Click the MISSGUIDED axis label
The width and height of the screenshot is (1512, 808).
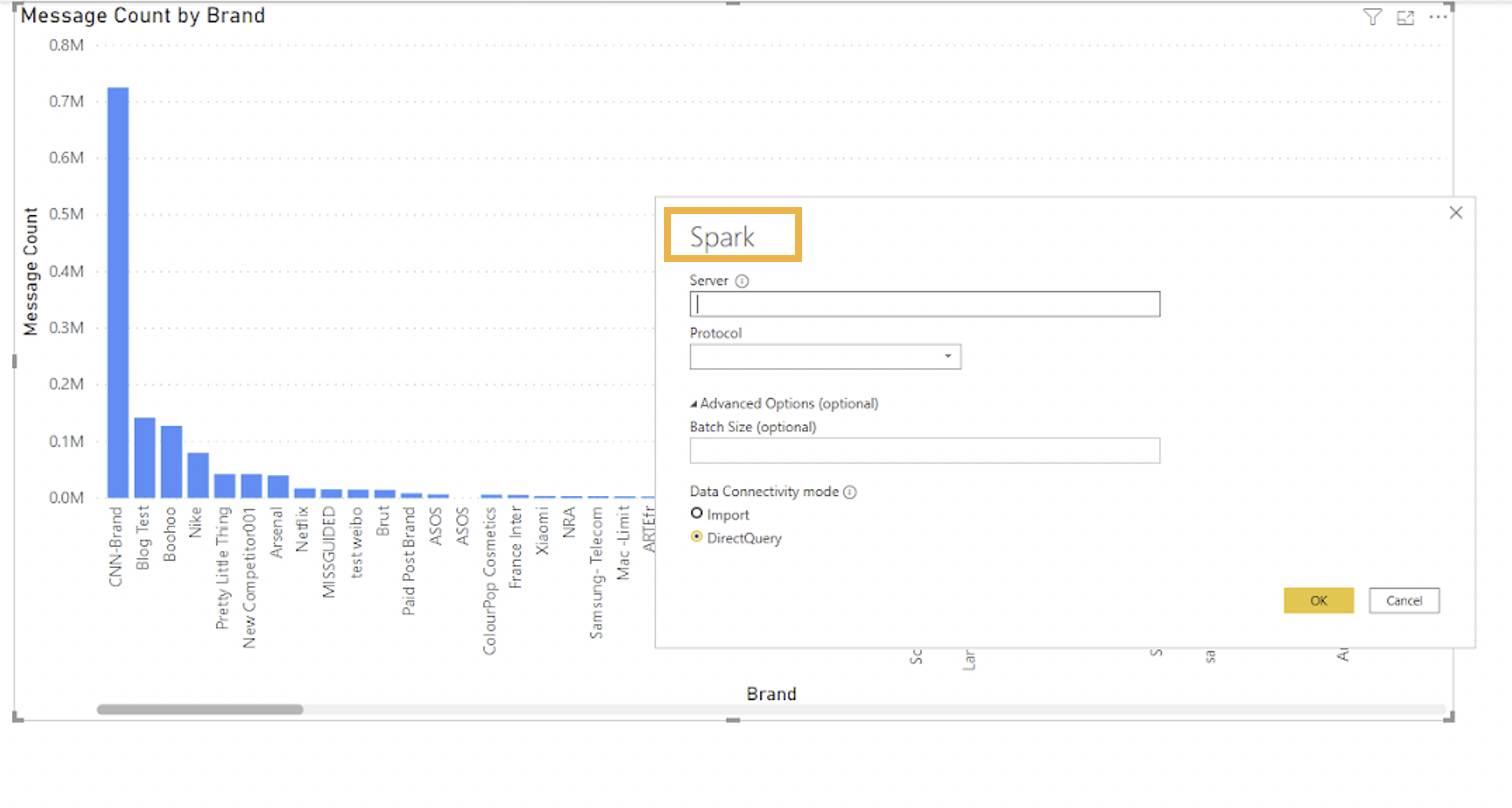point(331,551)
